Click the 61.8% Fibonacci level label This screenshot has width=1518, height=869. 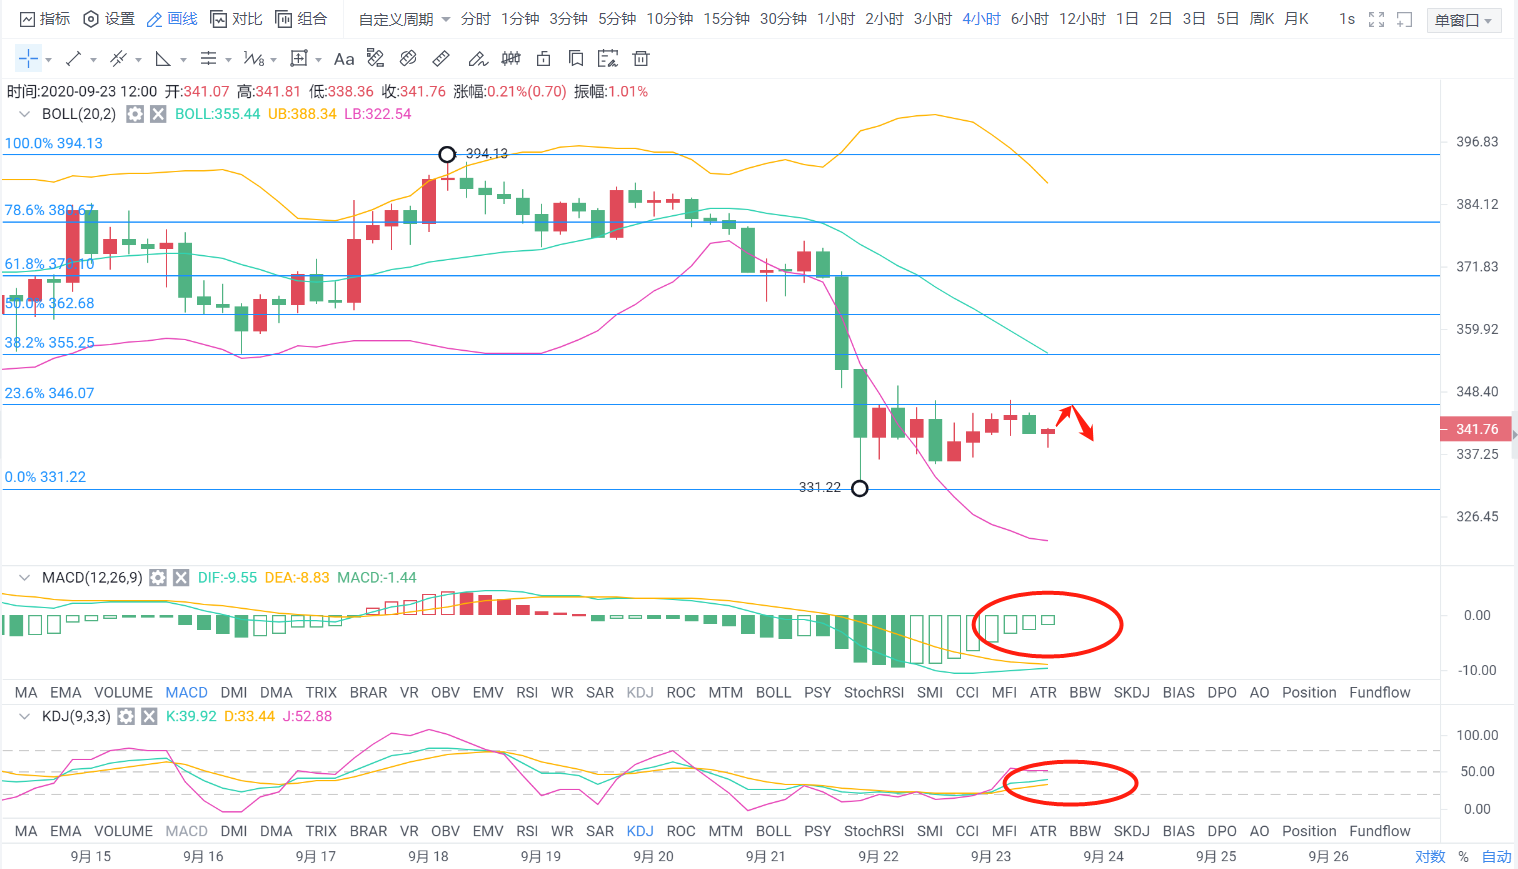point(50,264)
